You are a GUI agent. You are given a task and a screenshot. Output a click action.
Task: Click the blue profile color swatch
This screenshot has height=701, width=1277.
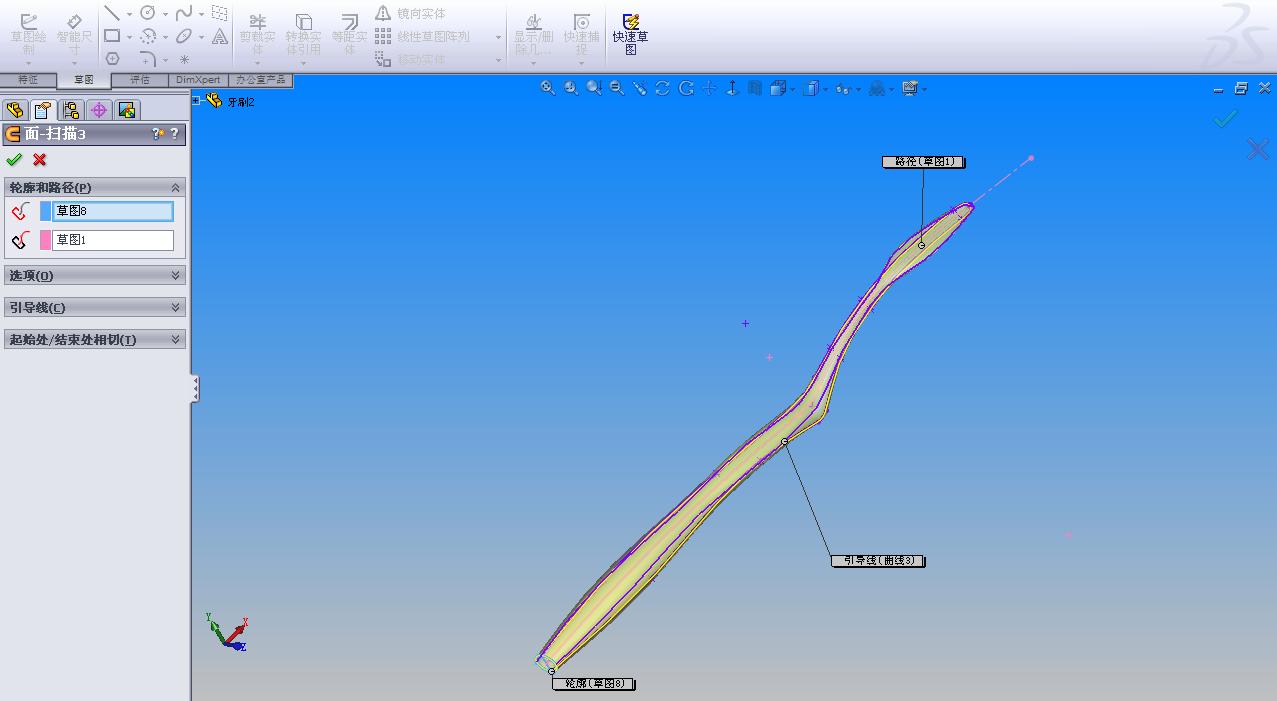coord(45,211)
